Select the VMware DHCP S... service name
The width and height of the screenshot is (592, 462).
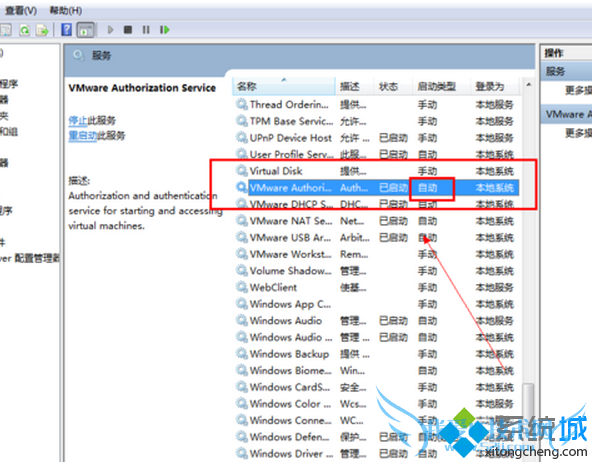[x=291, y=204]
